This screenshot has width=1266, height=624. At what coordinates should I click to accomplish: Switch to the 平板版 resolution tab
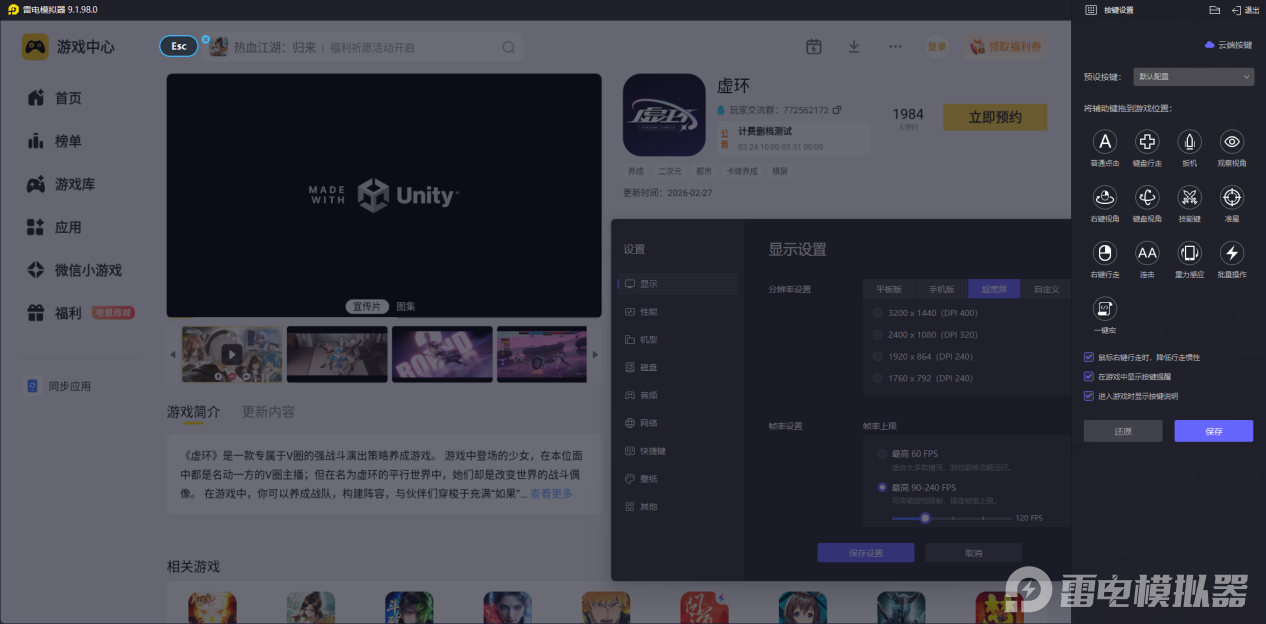click(889, 289)
